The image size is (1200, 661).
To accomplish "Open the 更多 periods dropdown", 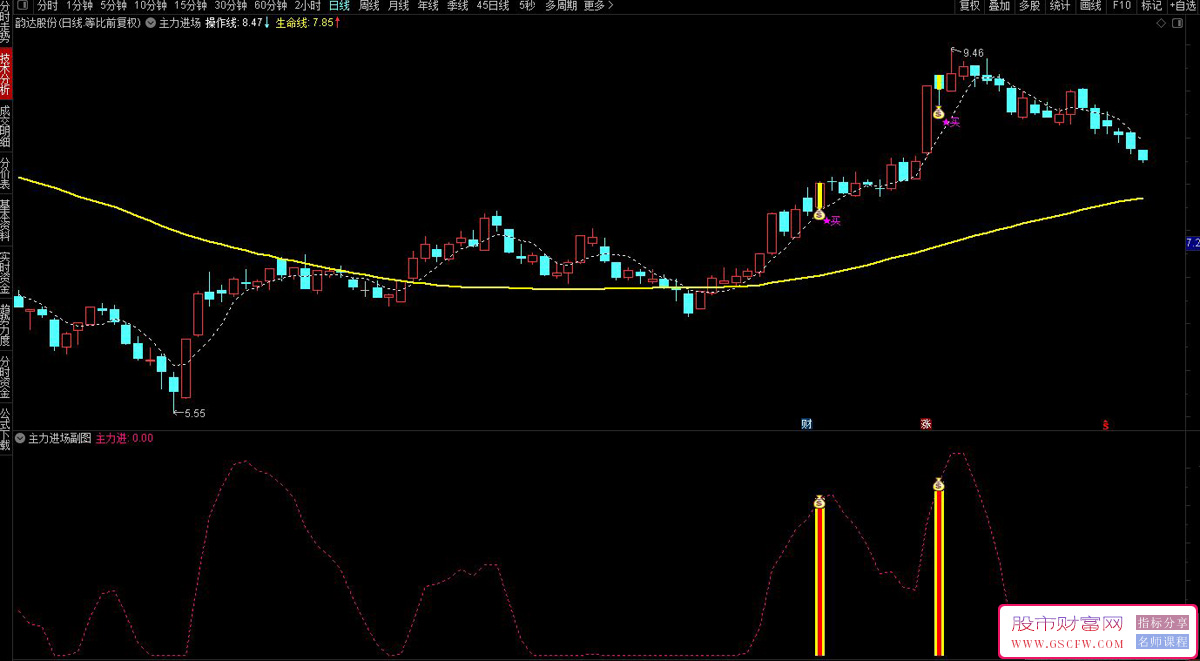I will click(x=599, y=5).
